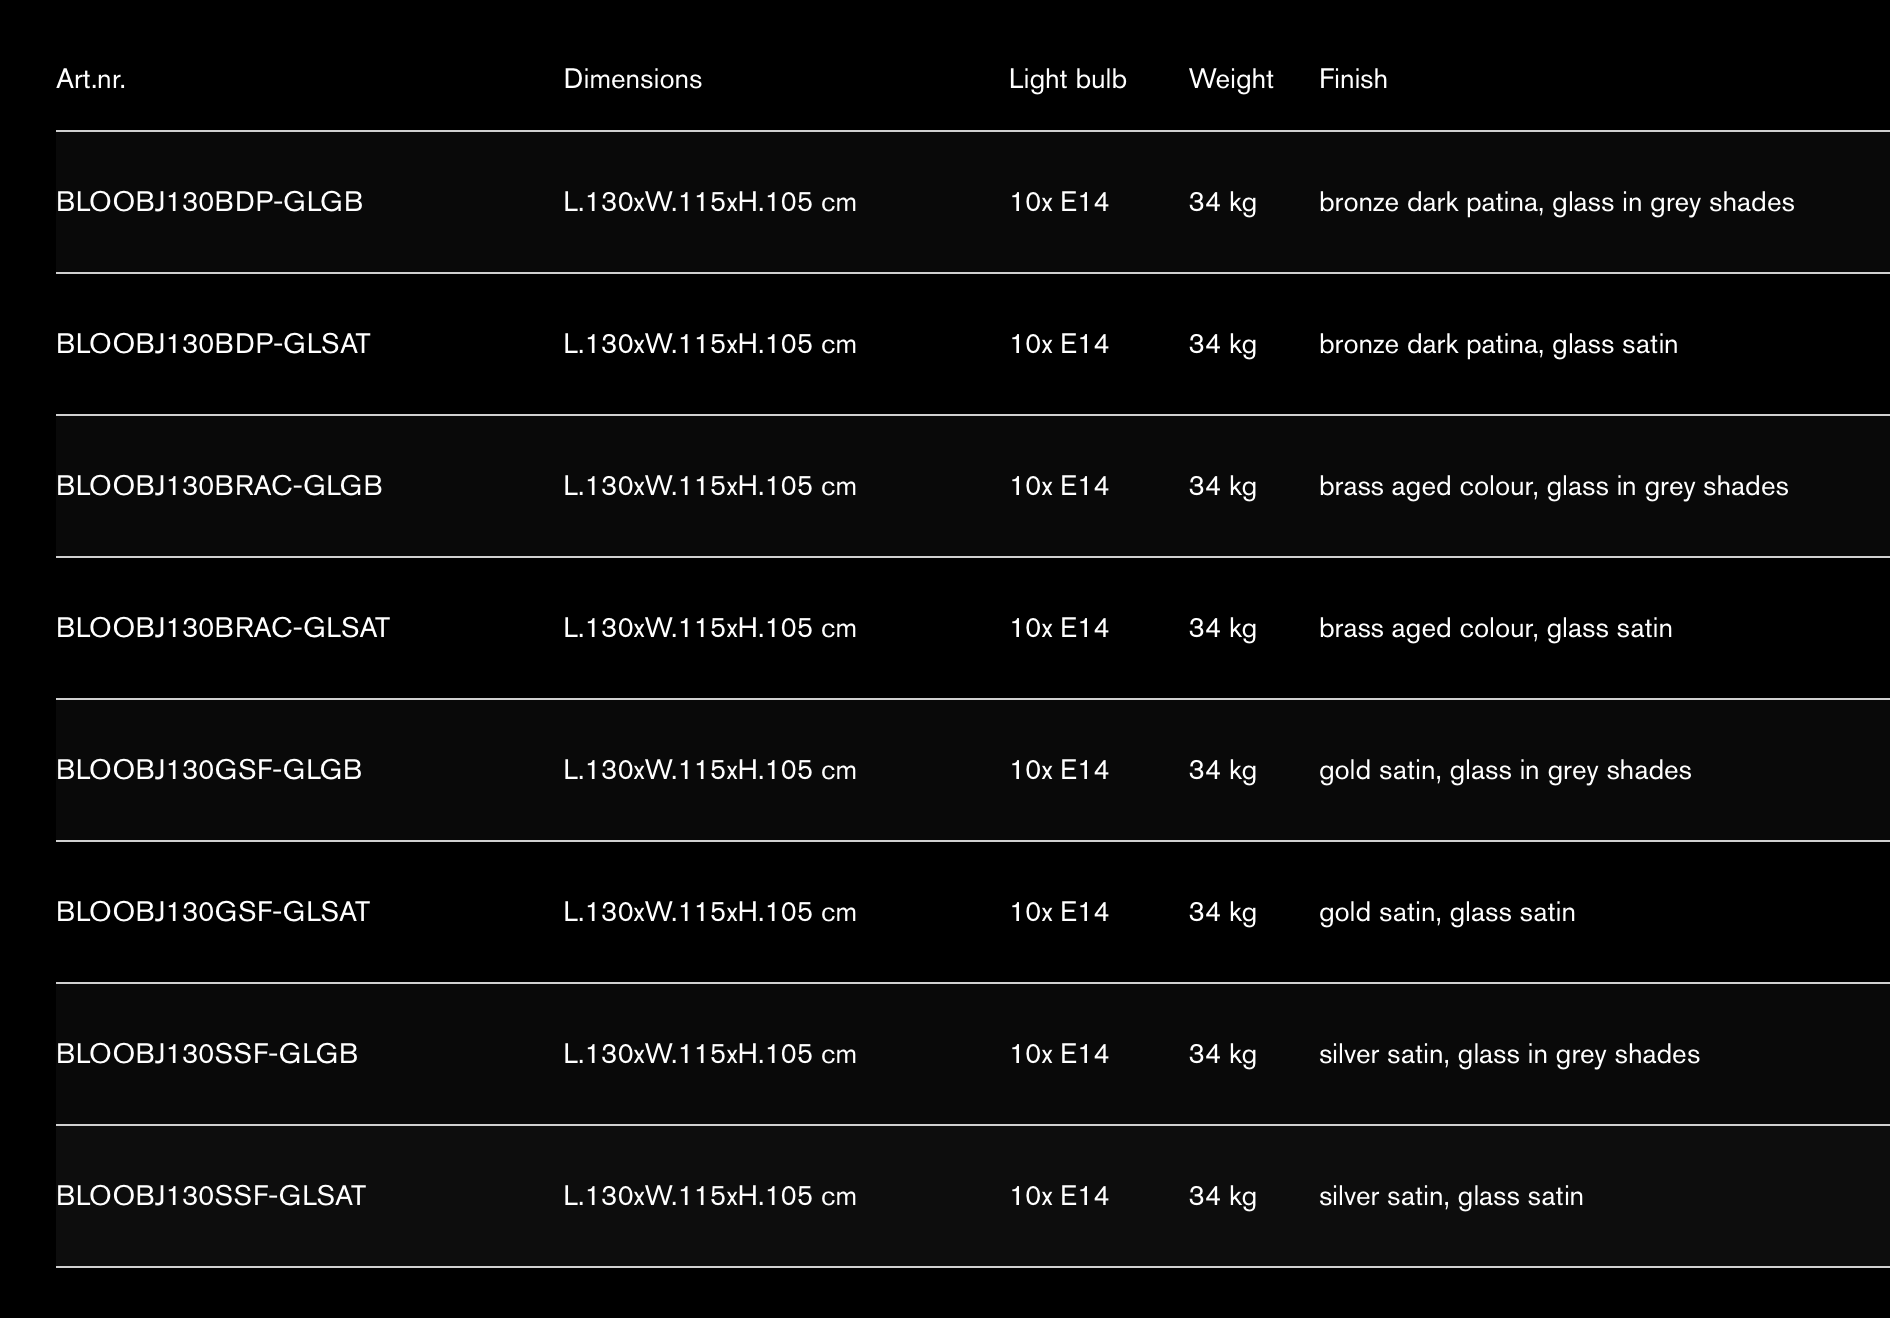The width and height of the screenshot is (1890, 1318).
Task: Click article BLOOBJ130SSF-GLSAT
Action: (x=211, y=1196)
